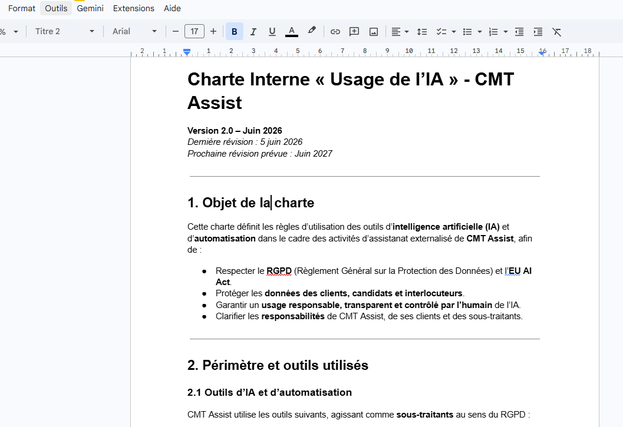Open line spacing options

[x=422, y=32]
